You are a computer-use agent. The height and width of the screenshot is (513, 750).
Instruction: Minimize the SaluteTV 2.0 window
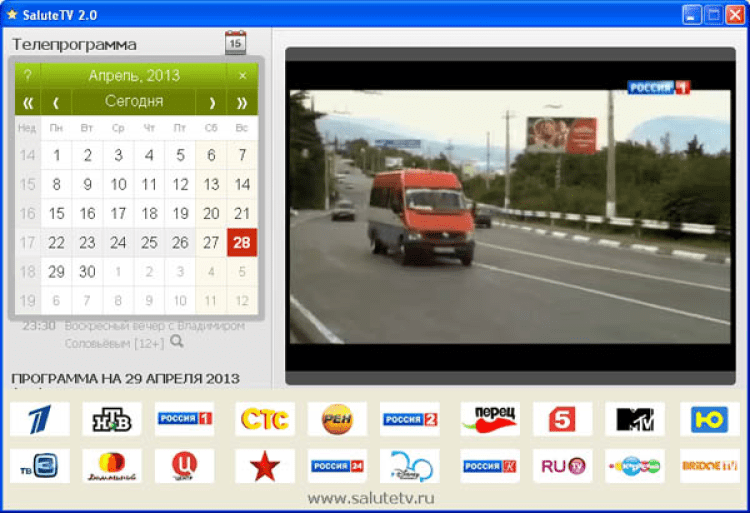pyautogui.click(x=692, y=14)
